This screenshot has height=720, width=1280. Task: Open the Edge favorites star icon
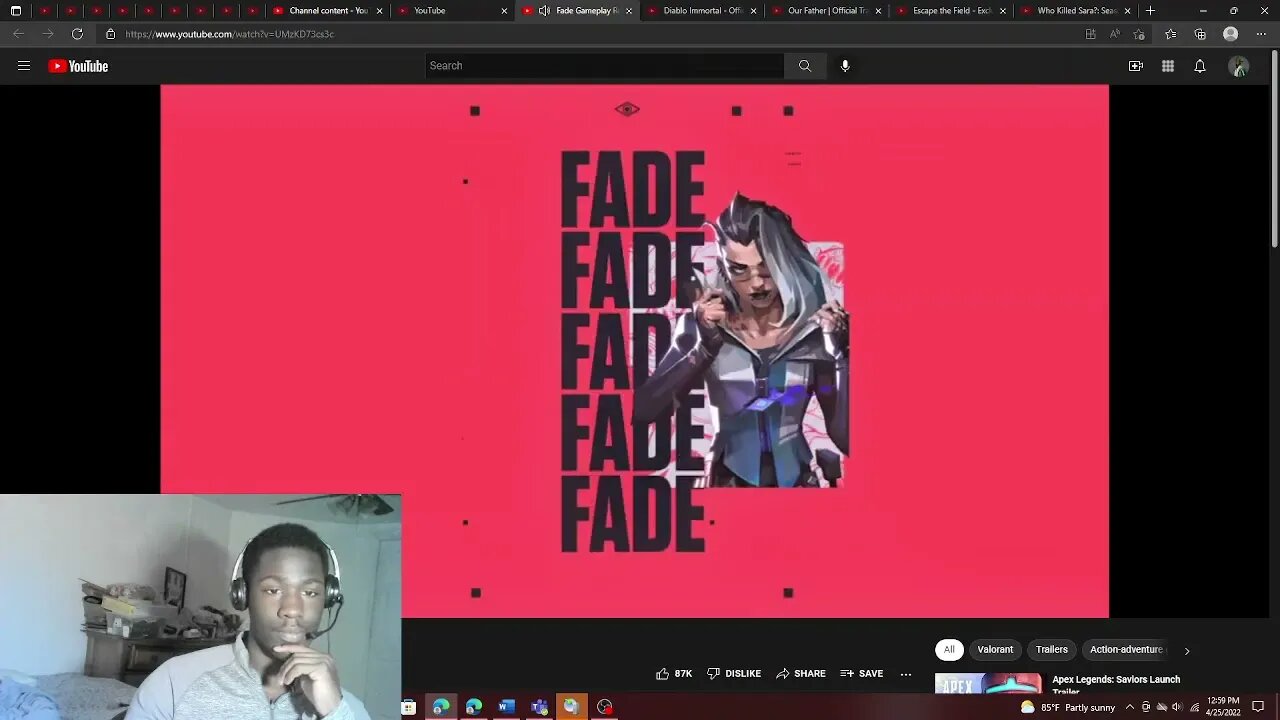[x=1171, y=34]
